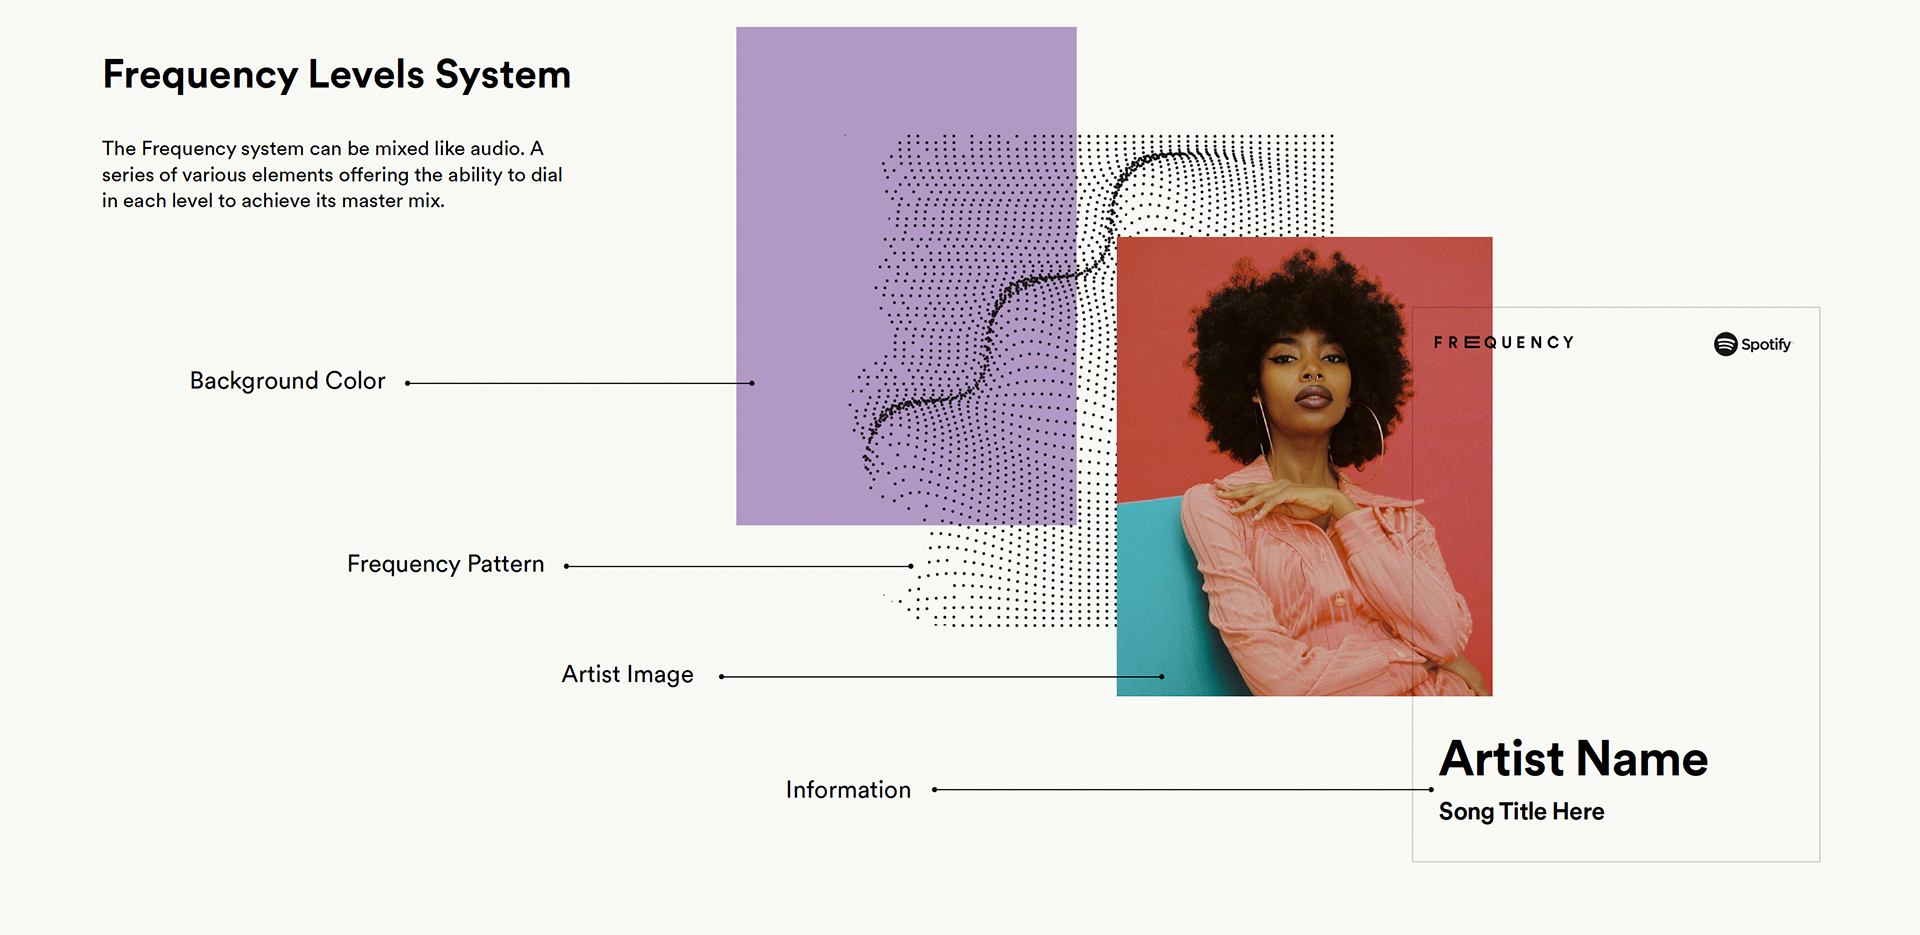Viewport: 1920px width, 935px height.
Task: Click the 'Frequency Levels System' heading
Action: click(336, 76)
